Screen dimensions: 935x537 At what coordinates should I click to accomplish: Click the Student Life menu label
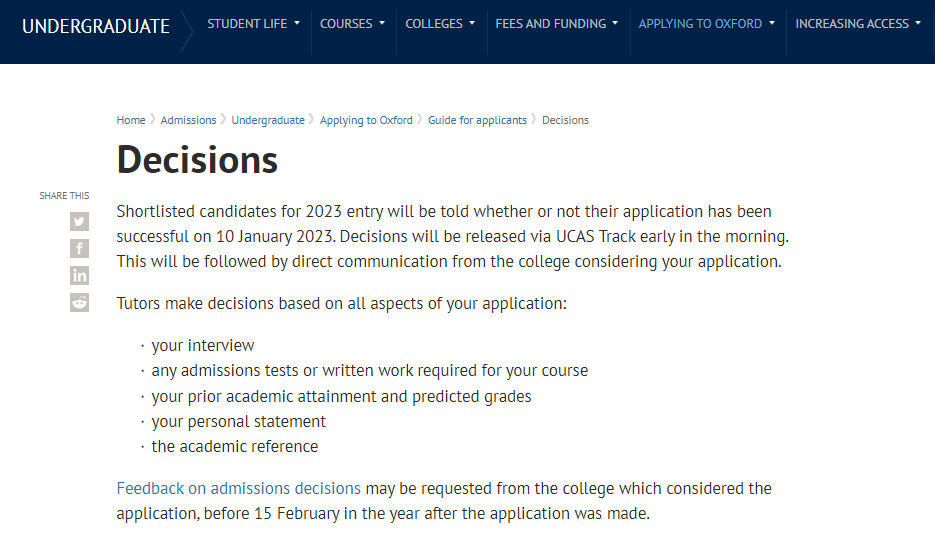pyautogui.click(x=247, y=24)
